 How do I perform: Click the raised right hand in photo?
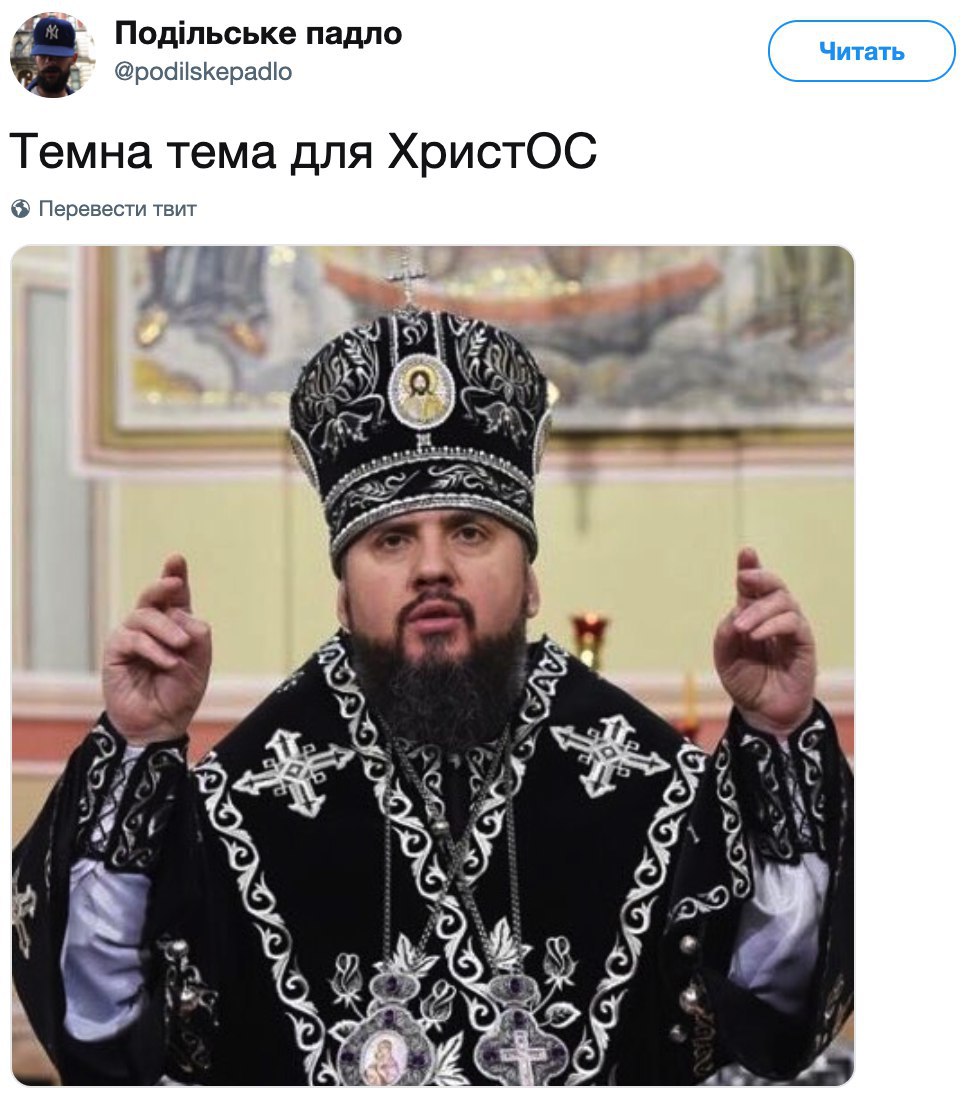pos(765,643)
